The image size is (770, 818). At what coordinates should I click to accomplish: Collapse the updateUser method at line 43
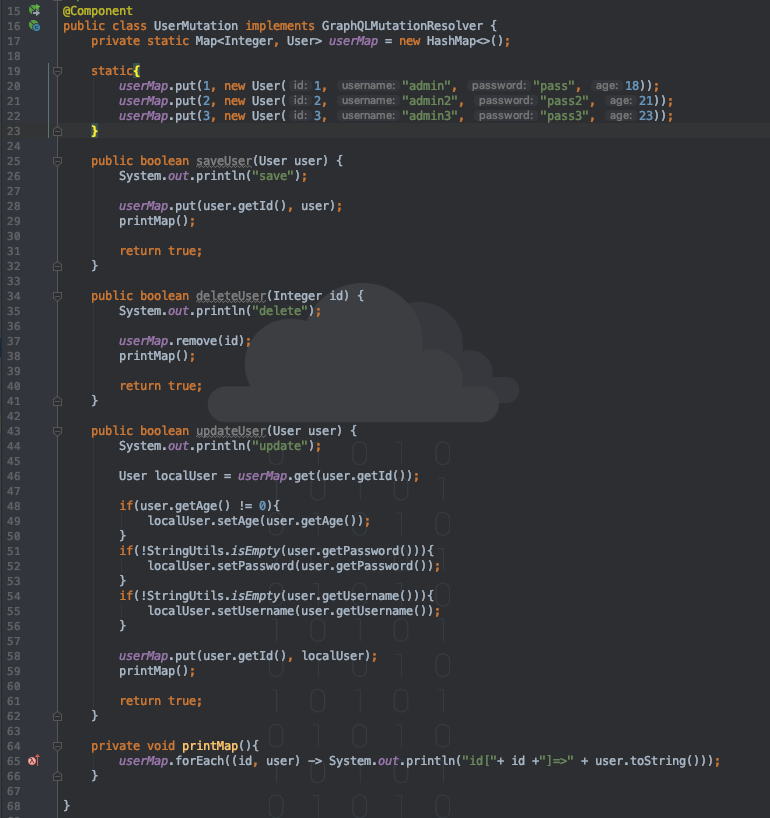57,431
